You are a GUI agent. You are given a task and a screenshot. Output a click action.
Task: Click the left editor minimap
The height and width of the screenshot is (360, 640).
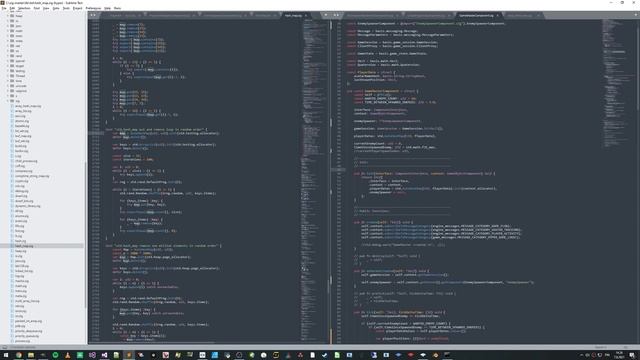point(314,180)
